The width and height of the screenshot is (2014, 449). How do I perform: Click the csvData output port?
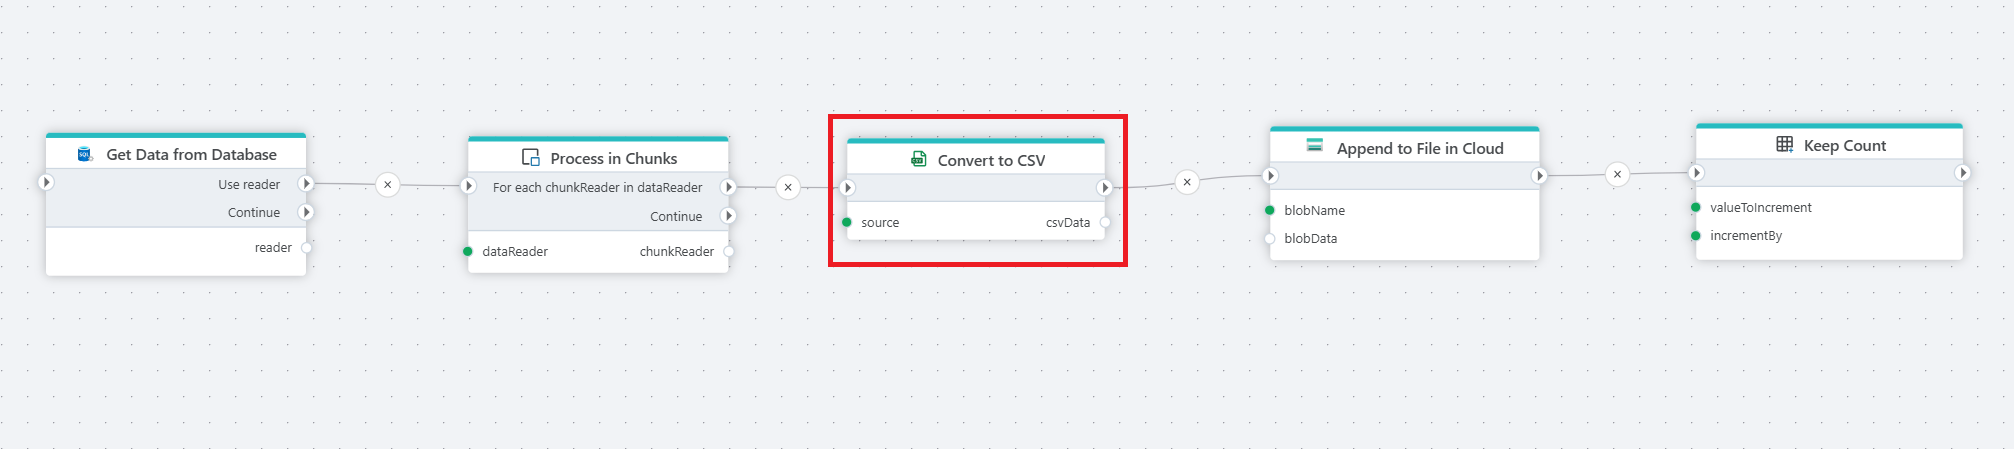1105,222
